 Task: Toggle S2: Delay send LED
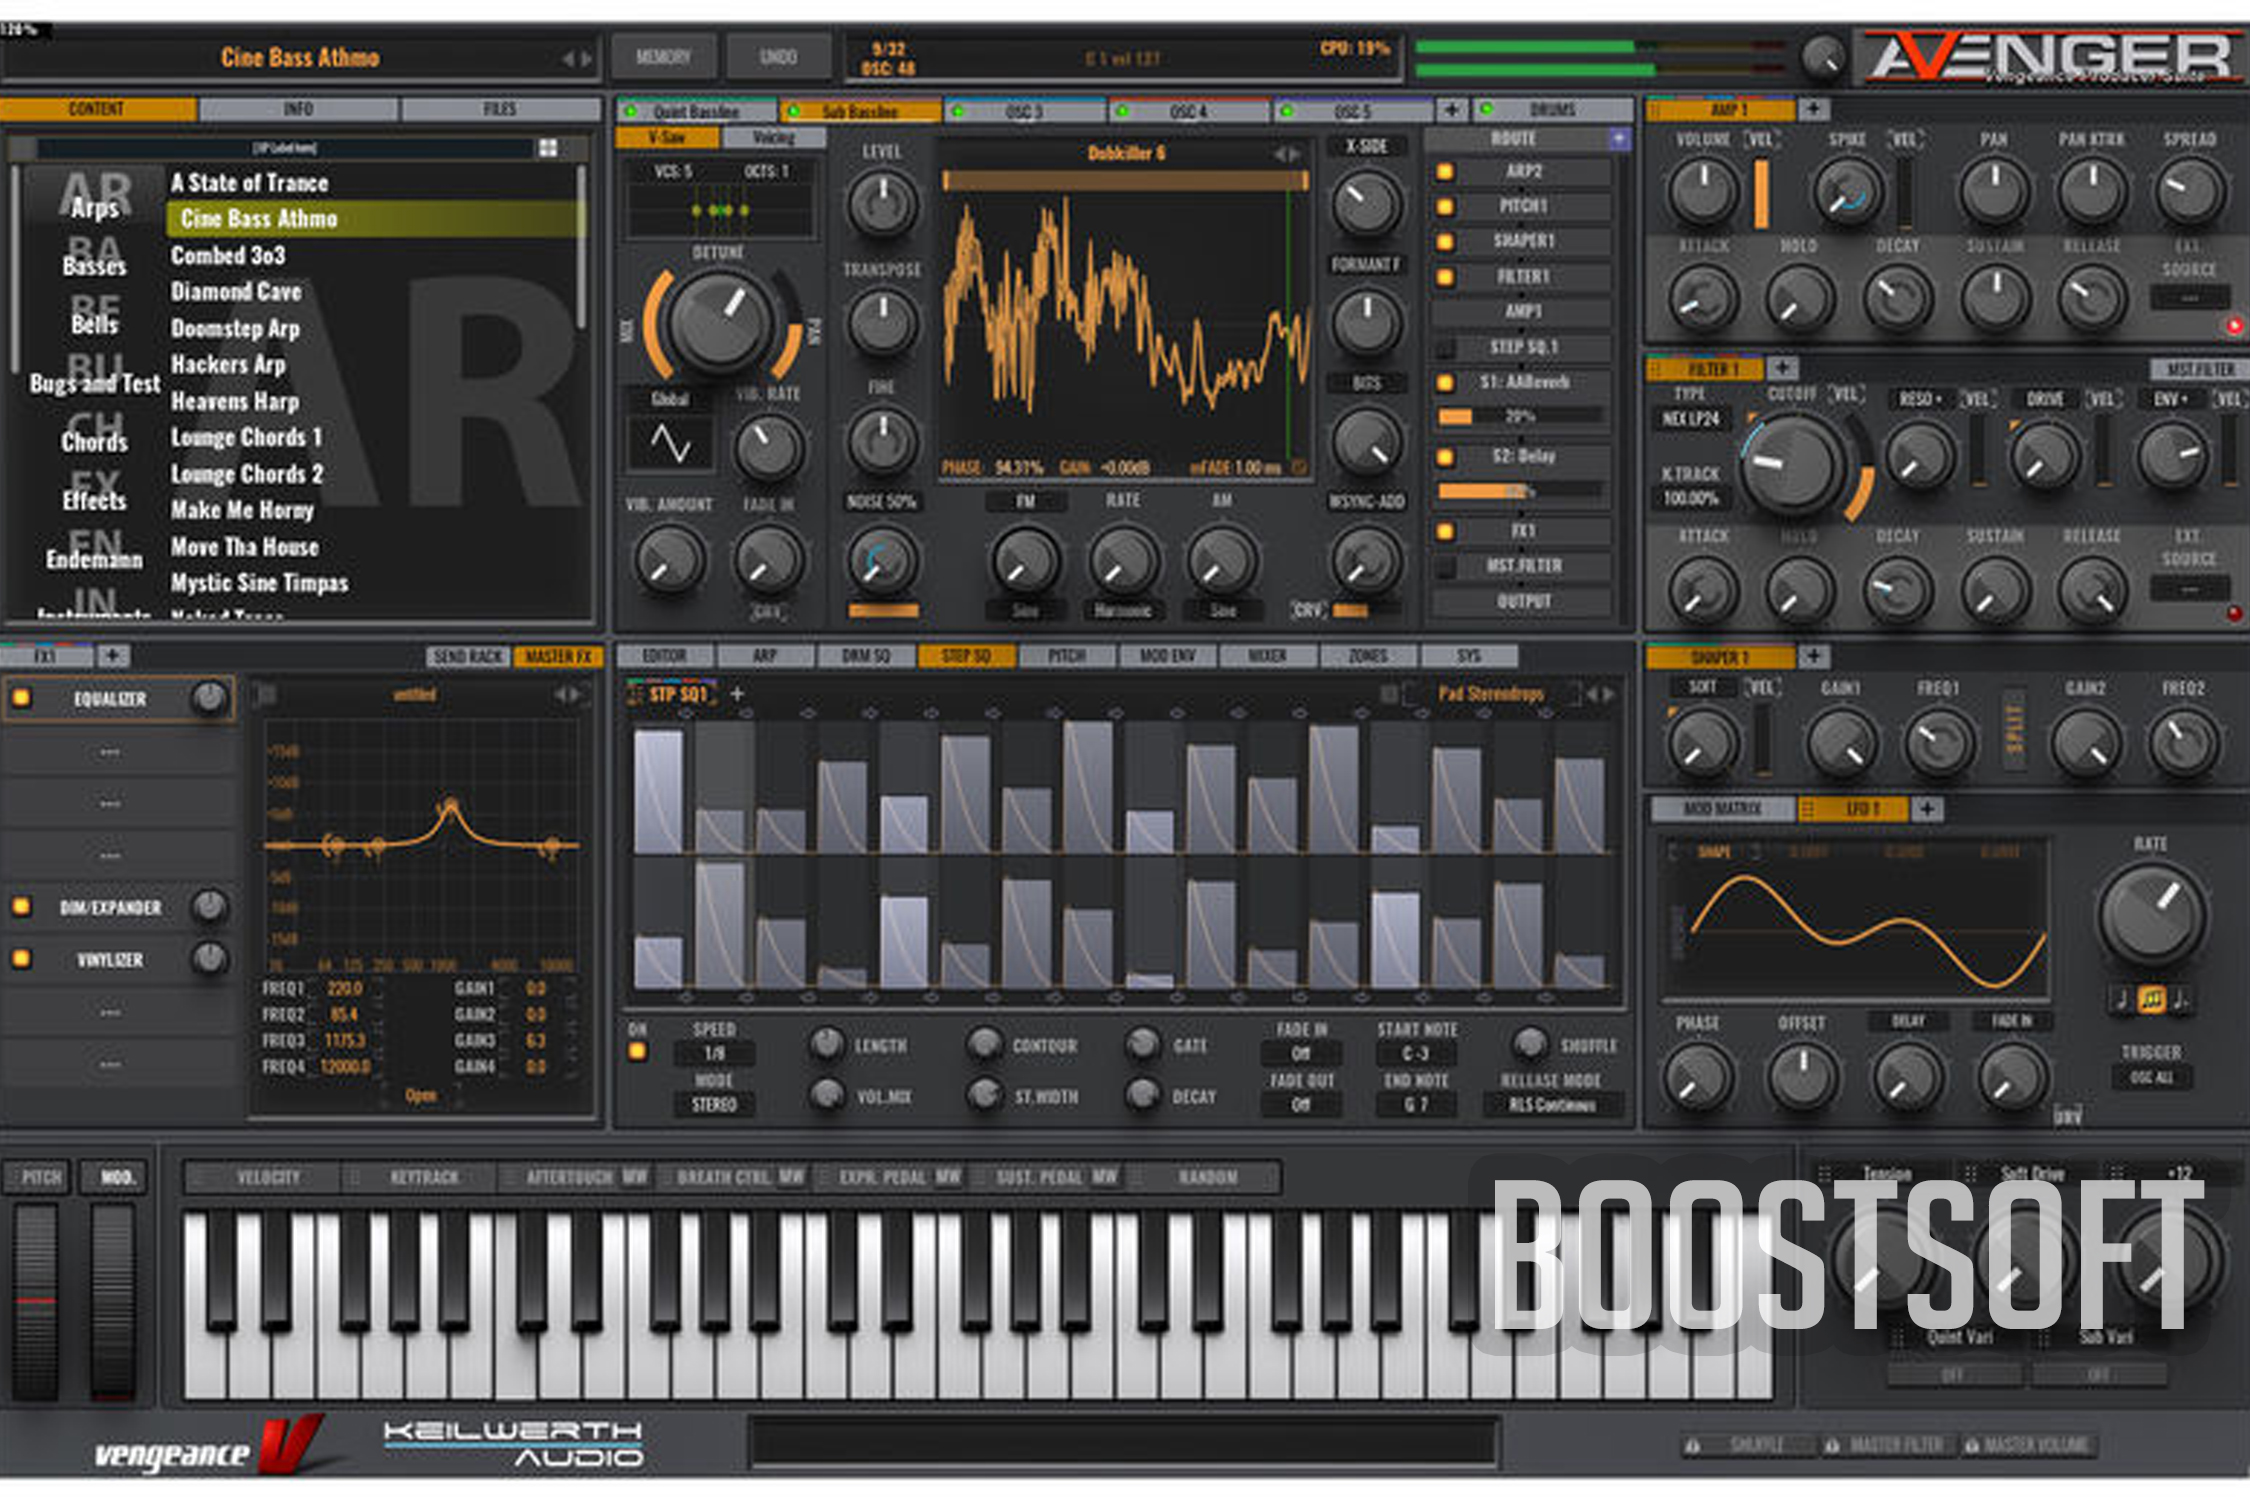click(1445, 458)
